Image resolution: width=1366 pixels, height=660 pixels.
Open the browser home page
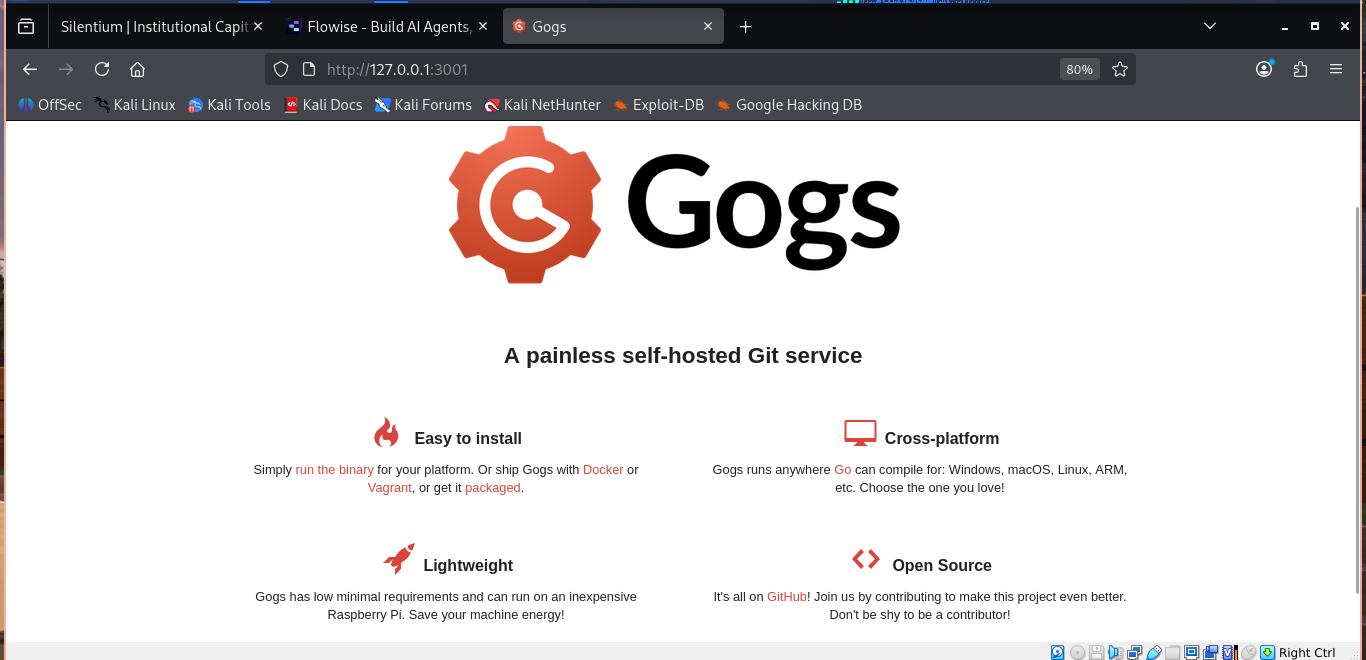tap(138, 69)
